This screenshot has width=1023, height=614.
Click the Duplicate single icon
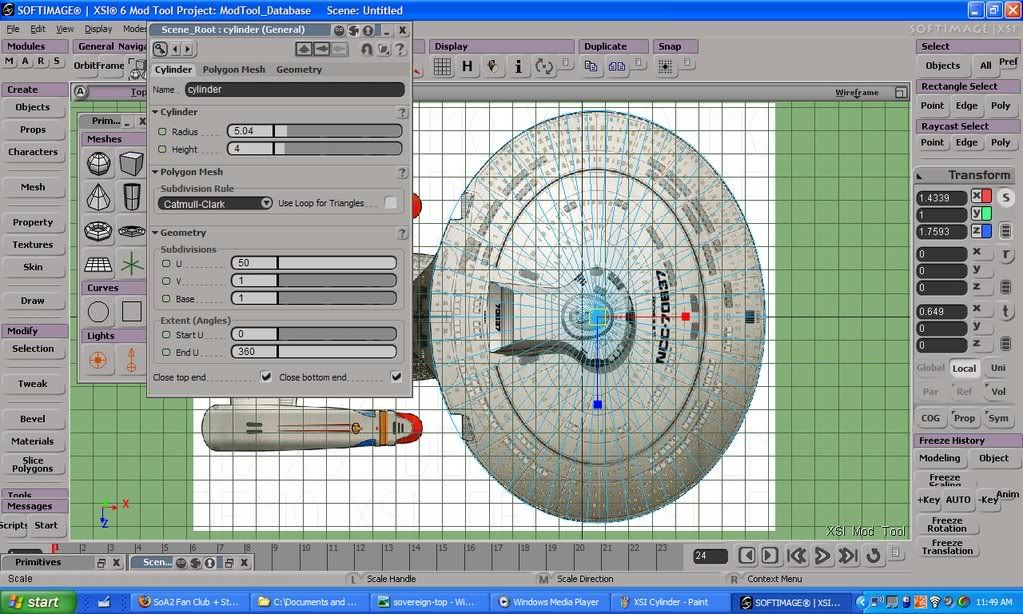click(591, 66)
